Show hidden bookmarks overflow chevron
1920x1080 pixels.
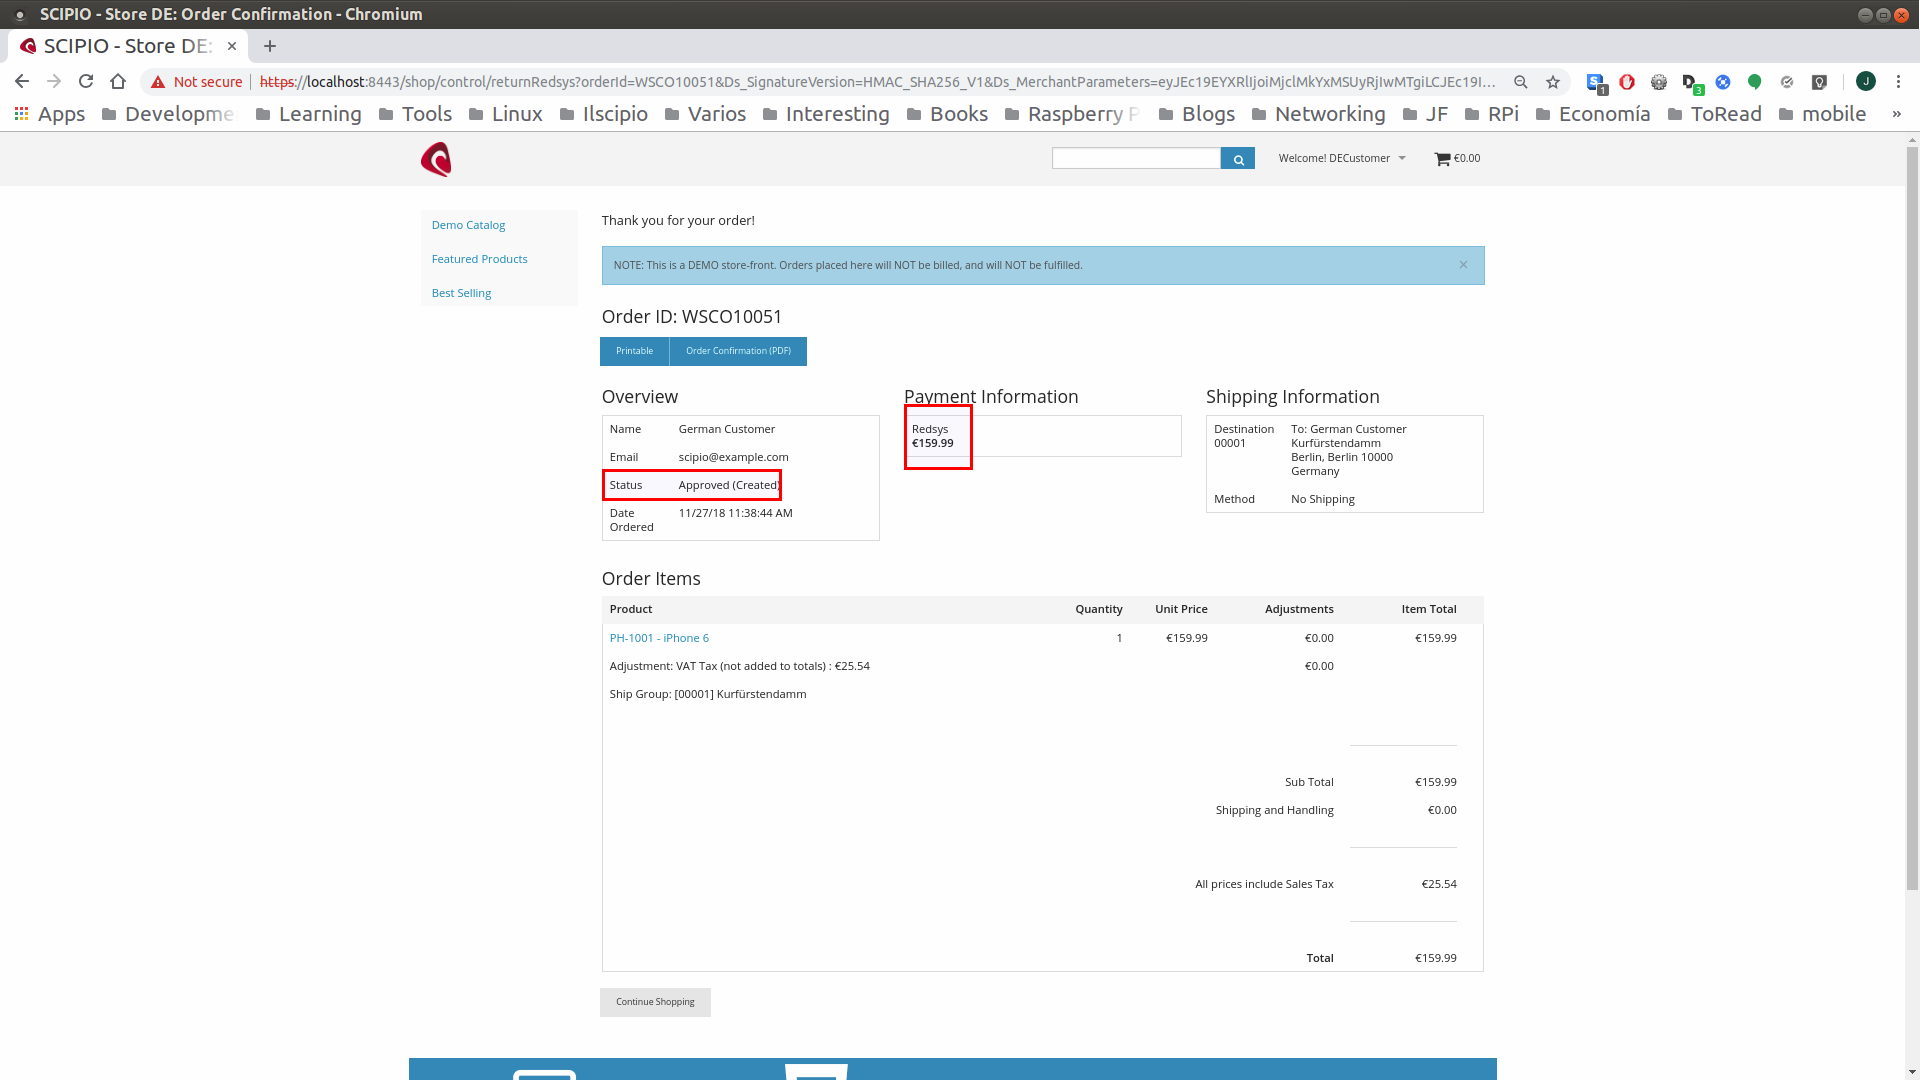tap(1896, 114)
